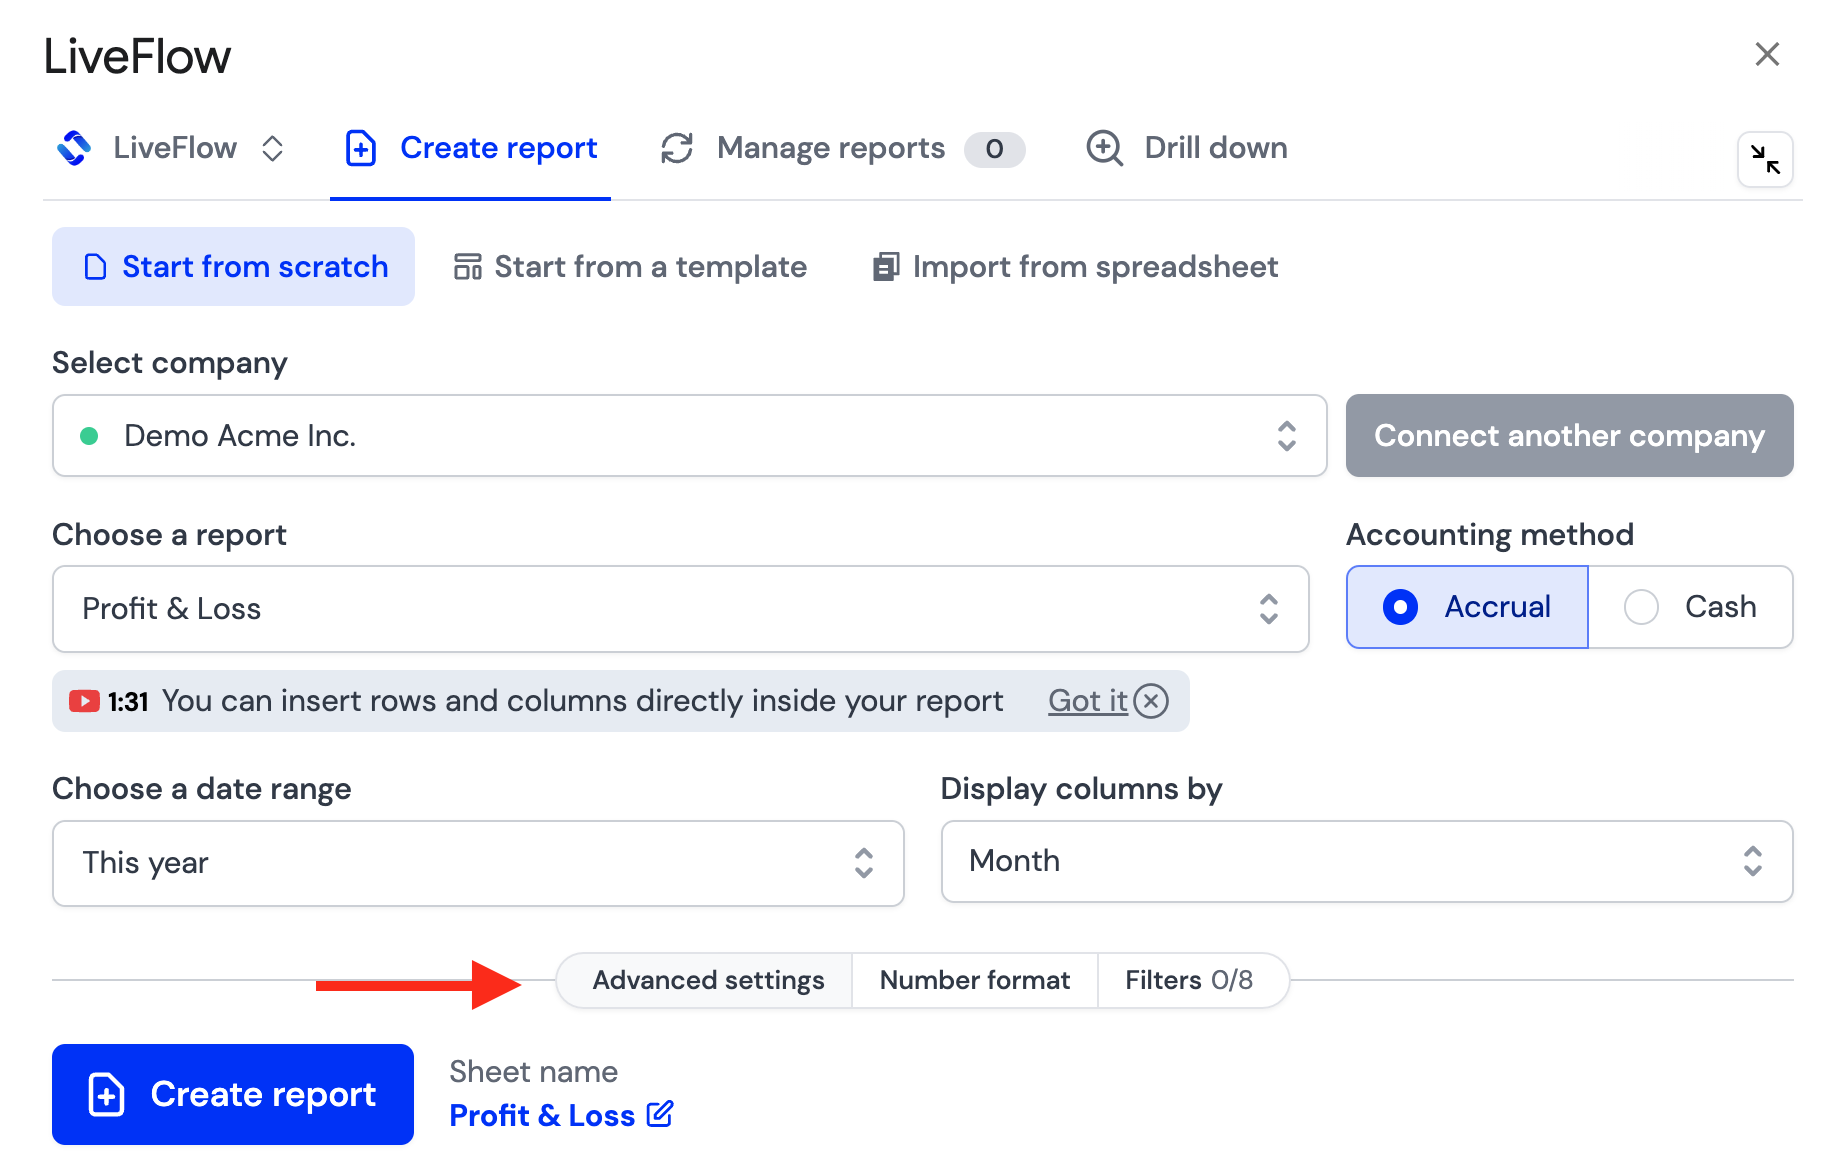This screenshot has height=1174, width=1840.
Task: Click the green status dot for Demo Acme Inc.
Action: (89, 436)
